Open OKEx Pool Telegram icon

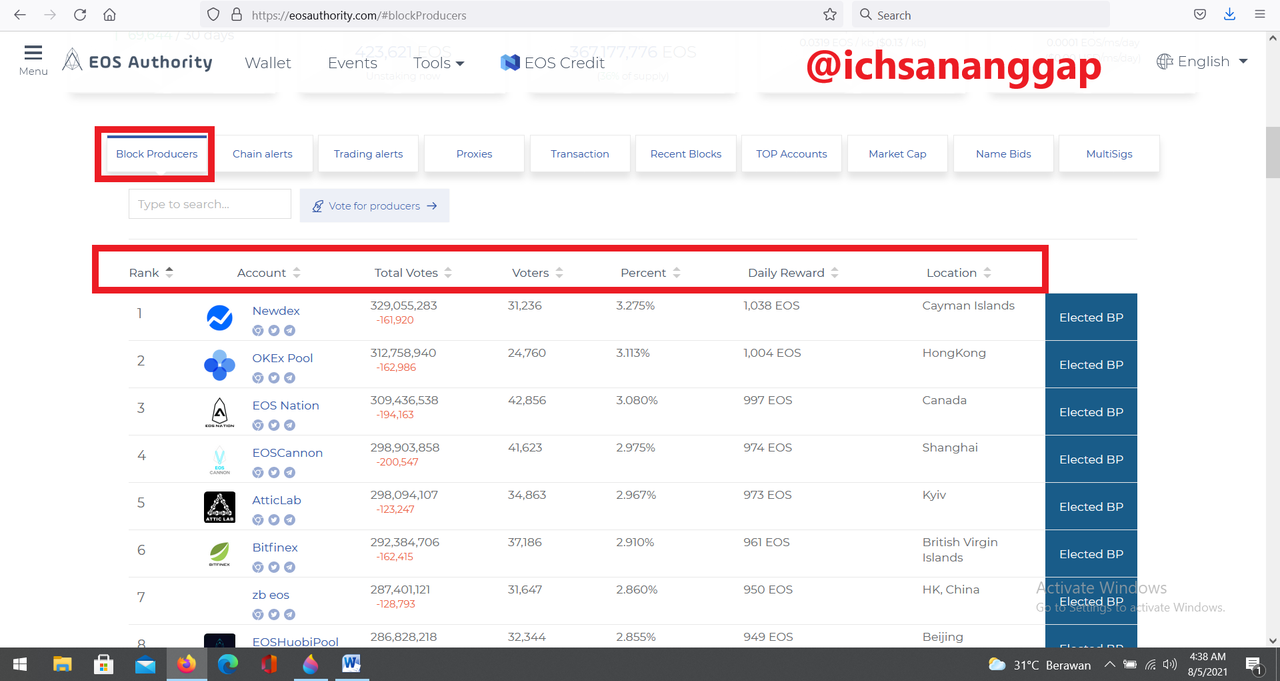point(289,377)
